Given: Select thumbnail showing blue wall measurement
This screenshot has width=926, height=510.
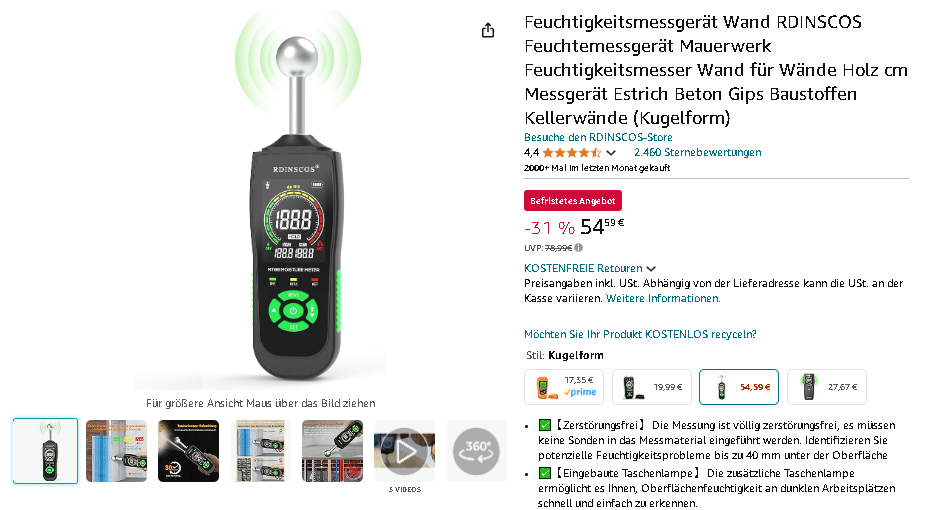Looking at the screenshot, I should pos(116,451).
